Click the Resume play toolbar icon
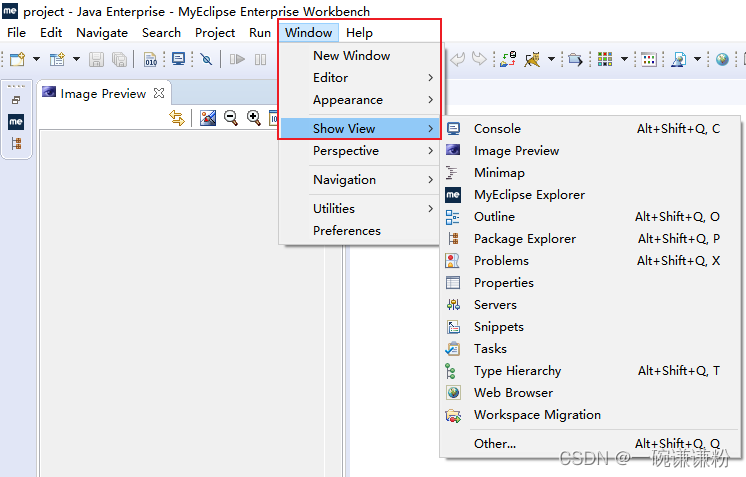This screenshot has width=746, height=477. click(237, 59)
